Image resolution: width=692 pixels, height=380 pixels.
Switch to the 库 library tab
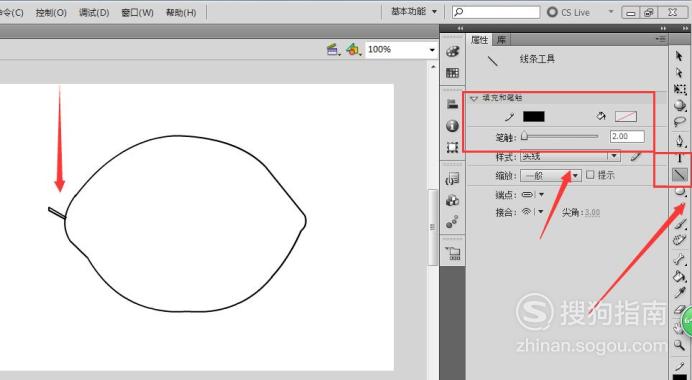[x=501, y=40]
